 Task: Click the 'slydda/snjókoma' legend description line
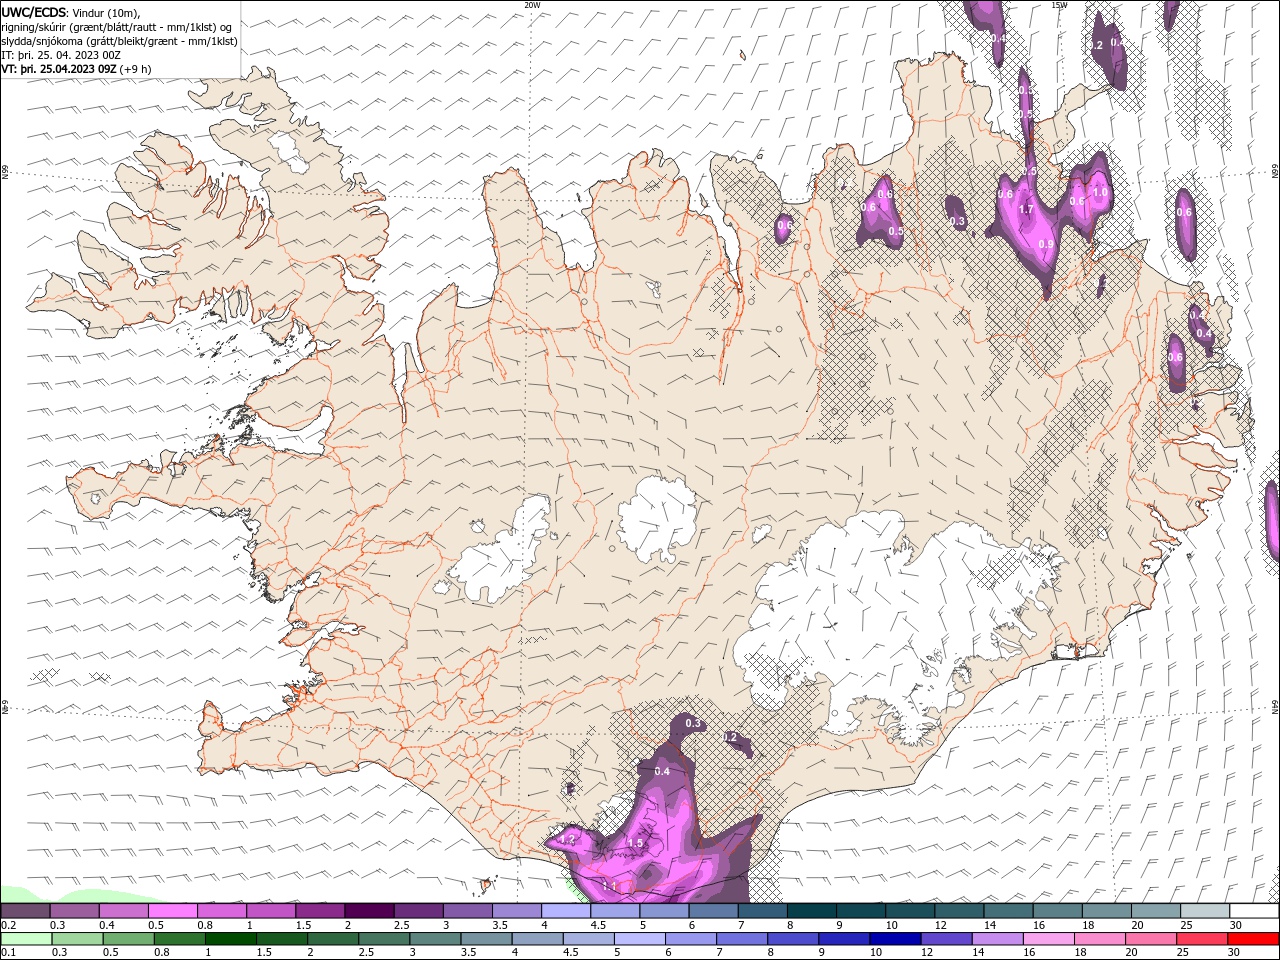point(120,41)
